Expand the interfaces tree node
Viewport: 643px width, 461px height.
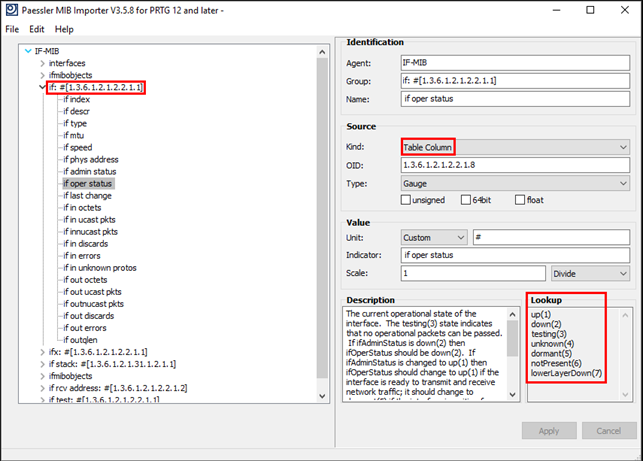coord(42,63)
